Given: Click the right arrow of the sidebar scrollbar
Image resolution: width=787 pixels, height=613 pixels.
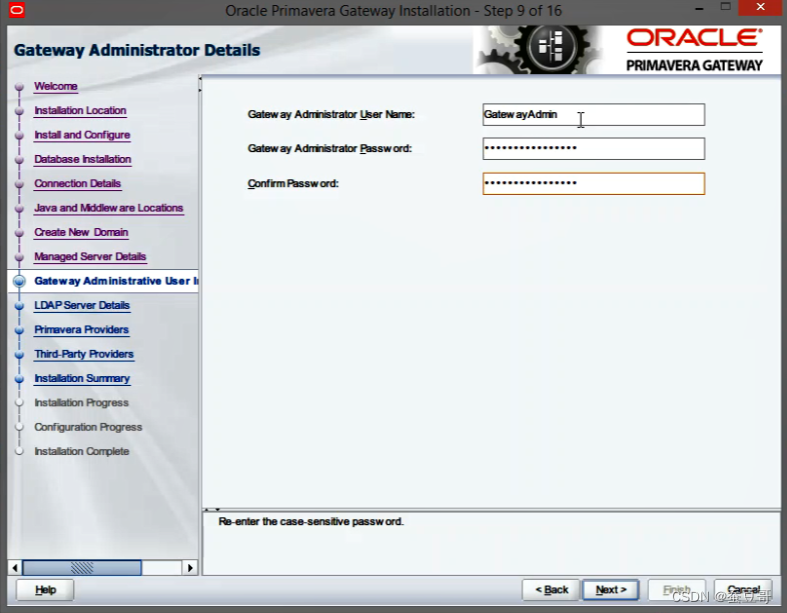Looking at the screenshot, I should (190, 568).
